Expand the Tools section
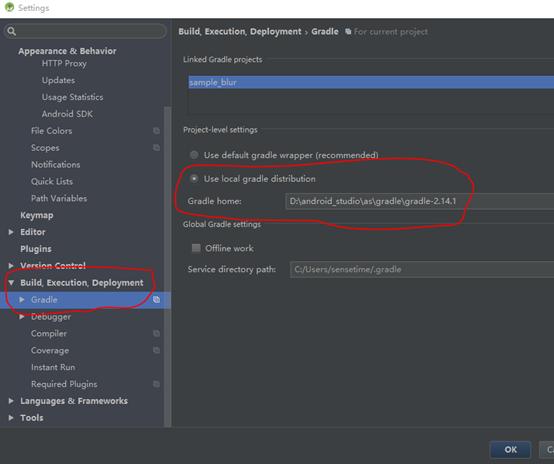Viewport: 554px width, 464px height. pyautogui.click(x=11, y=418)
